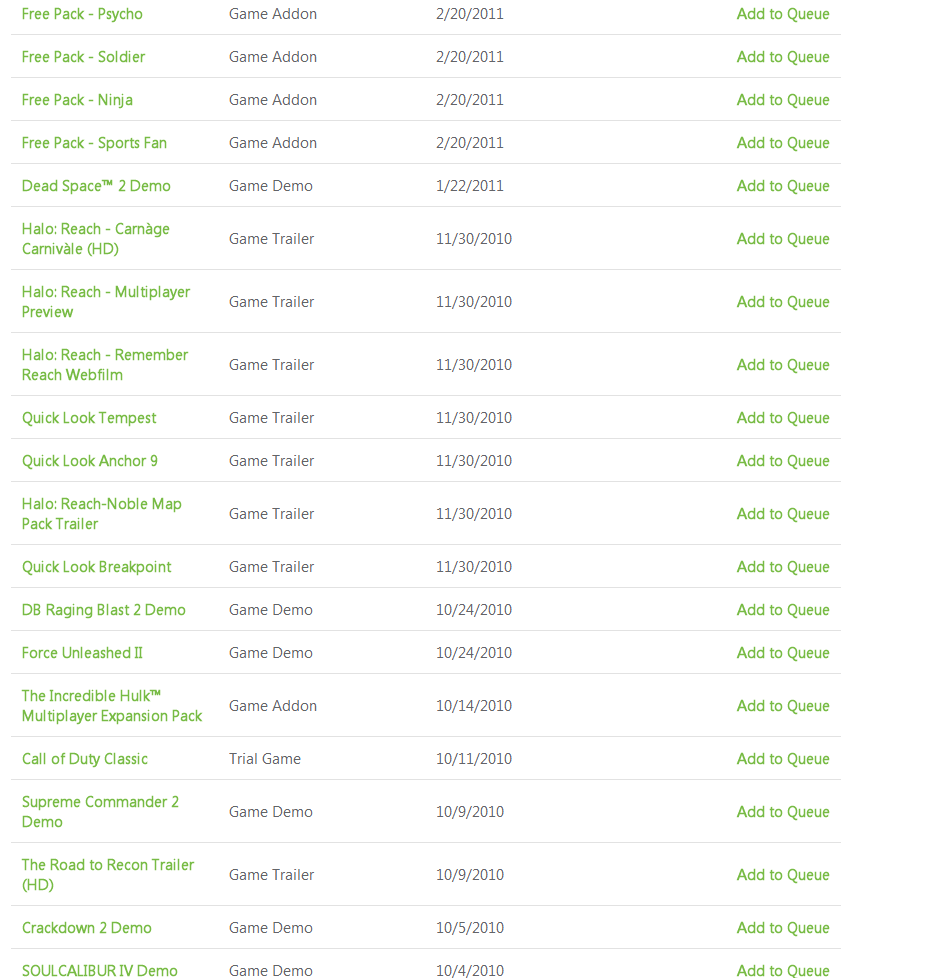Image resolution: width=948 pixels, height=978 pixels.
Task: Open the Free Pack - Soldier link
Action: 84,57
